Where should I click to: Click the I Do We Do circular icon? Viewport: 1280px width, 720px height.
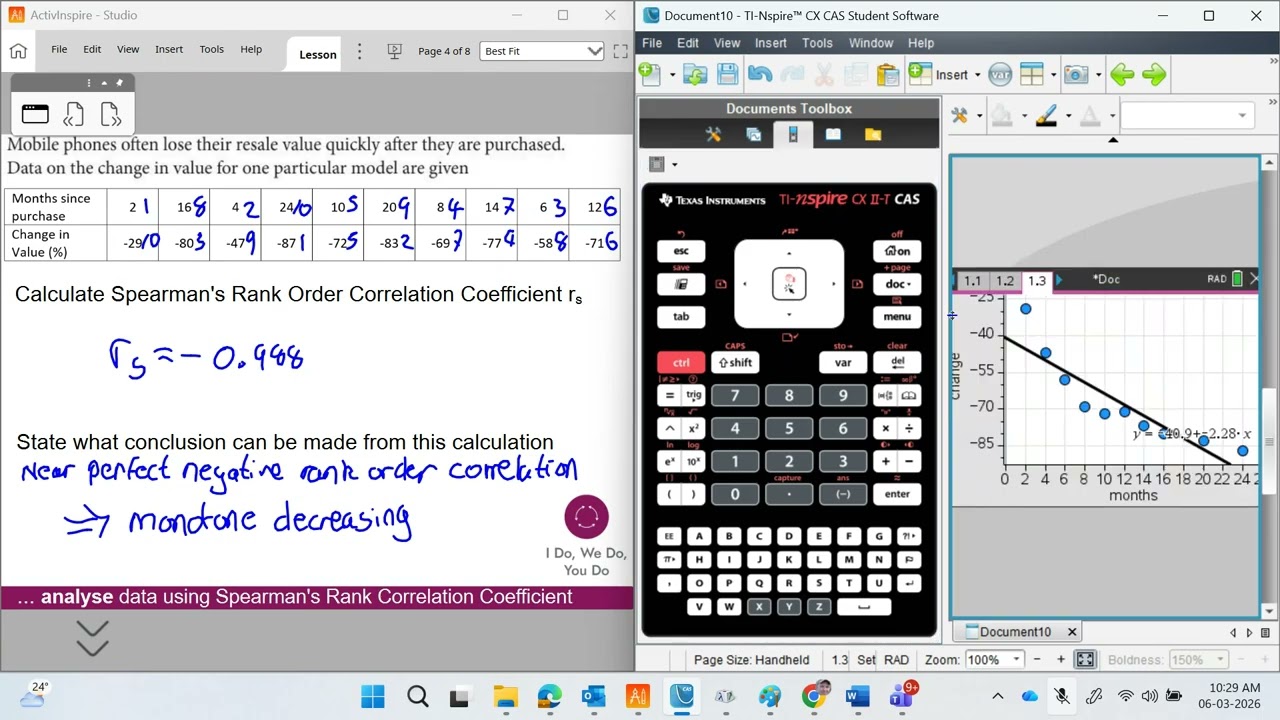[x=586, y=517]
